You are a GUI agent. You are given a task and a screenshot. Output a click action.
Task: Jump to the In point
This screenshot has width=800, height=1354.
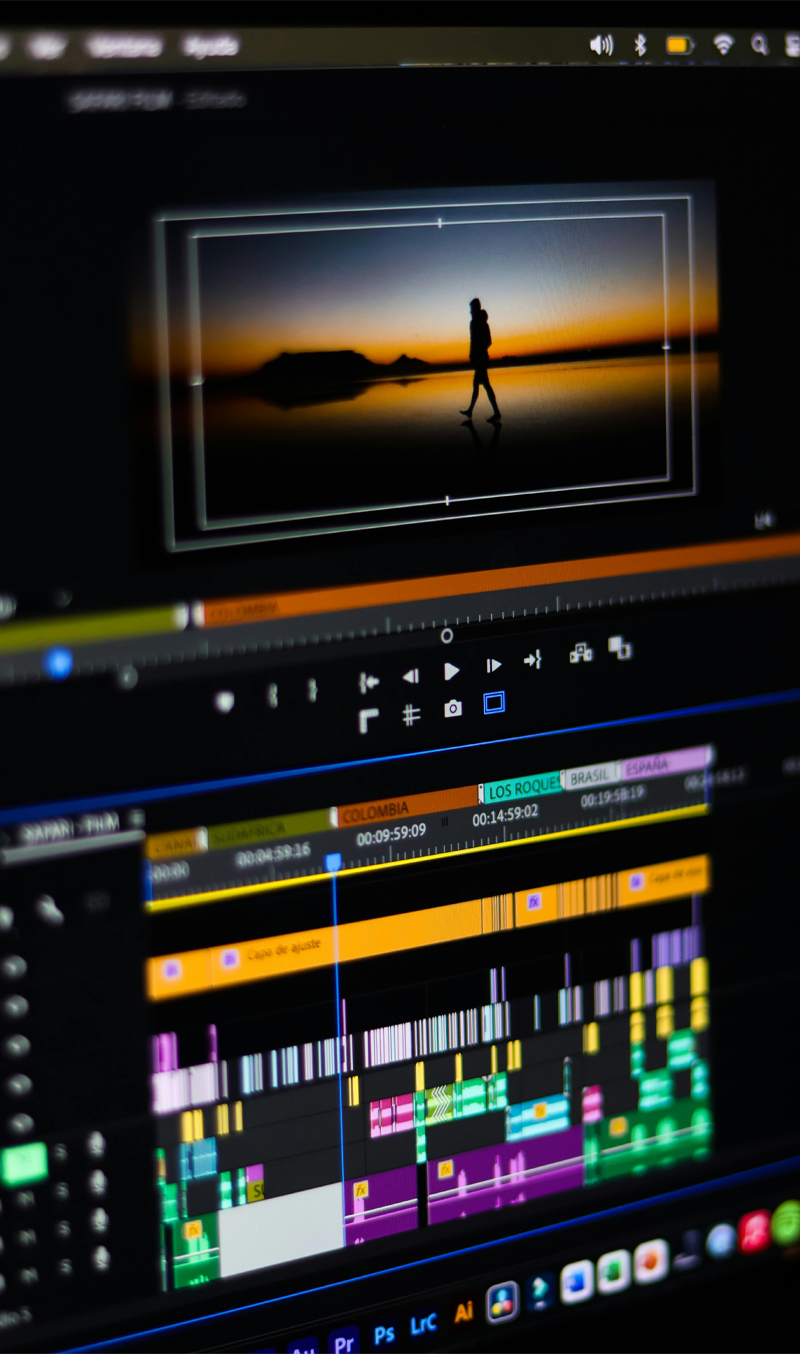click(369, 682)
